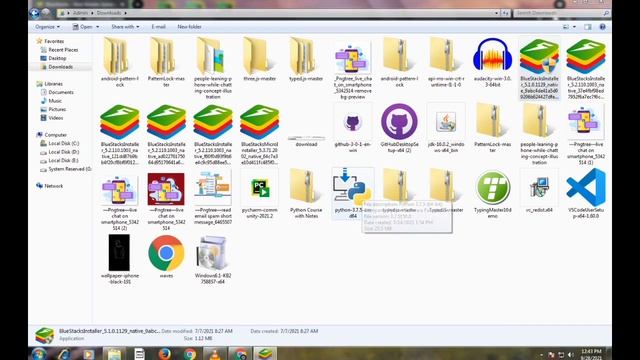Expand the arrow next to Open button
640x360 pixels.
98,27
